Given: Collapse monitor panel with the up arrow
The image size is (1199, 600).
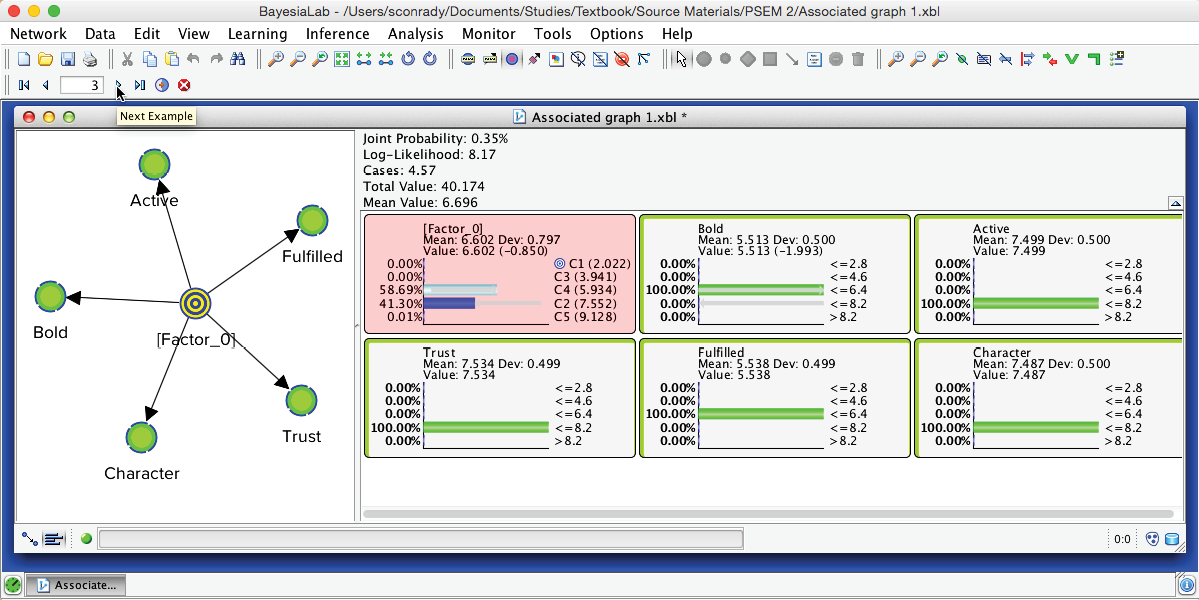Looking at the screenshot, I should tap(1175, 204).
